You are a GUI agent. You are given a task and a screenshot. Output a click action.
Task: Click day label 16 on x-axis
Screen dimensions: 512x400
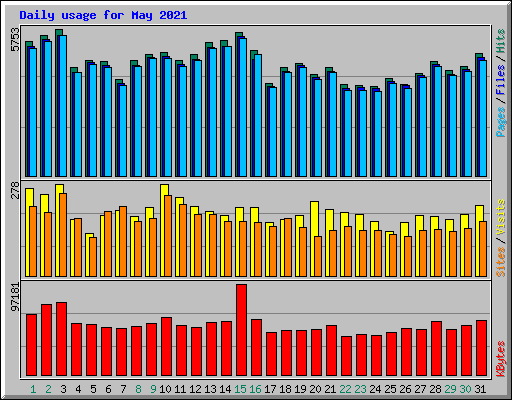coord(255,389)
